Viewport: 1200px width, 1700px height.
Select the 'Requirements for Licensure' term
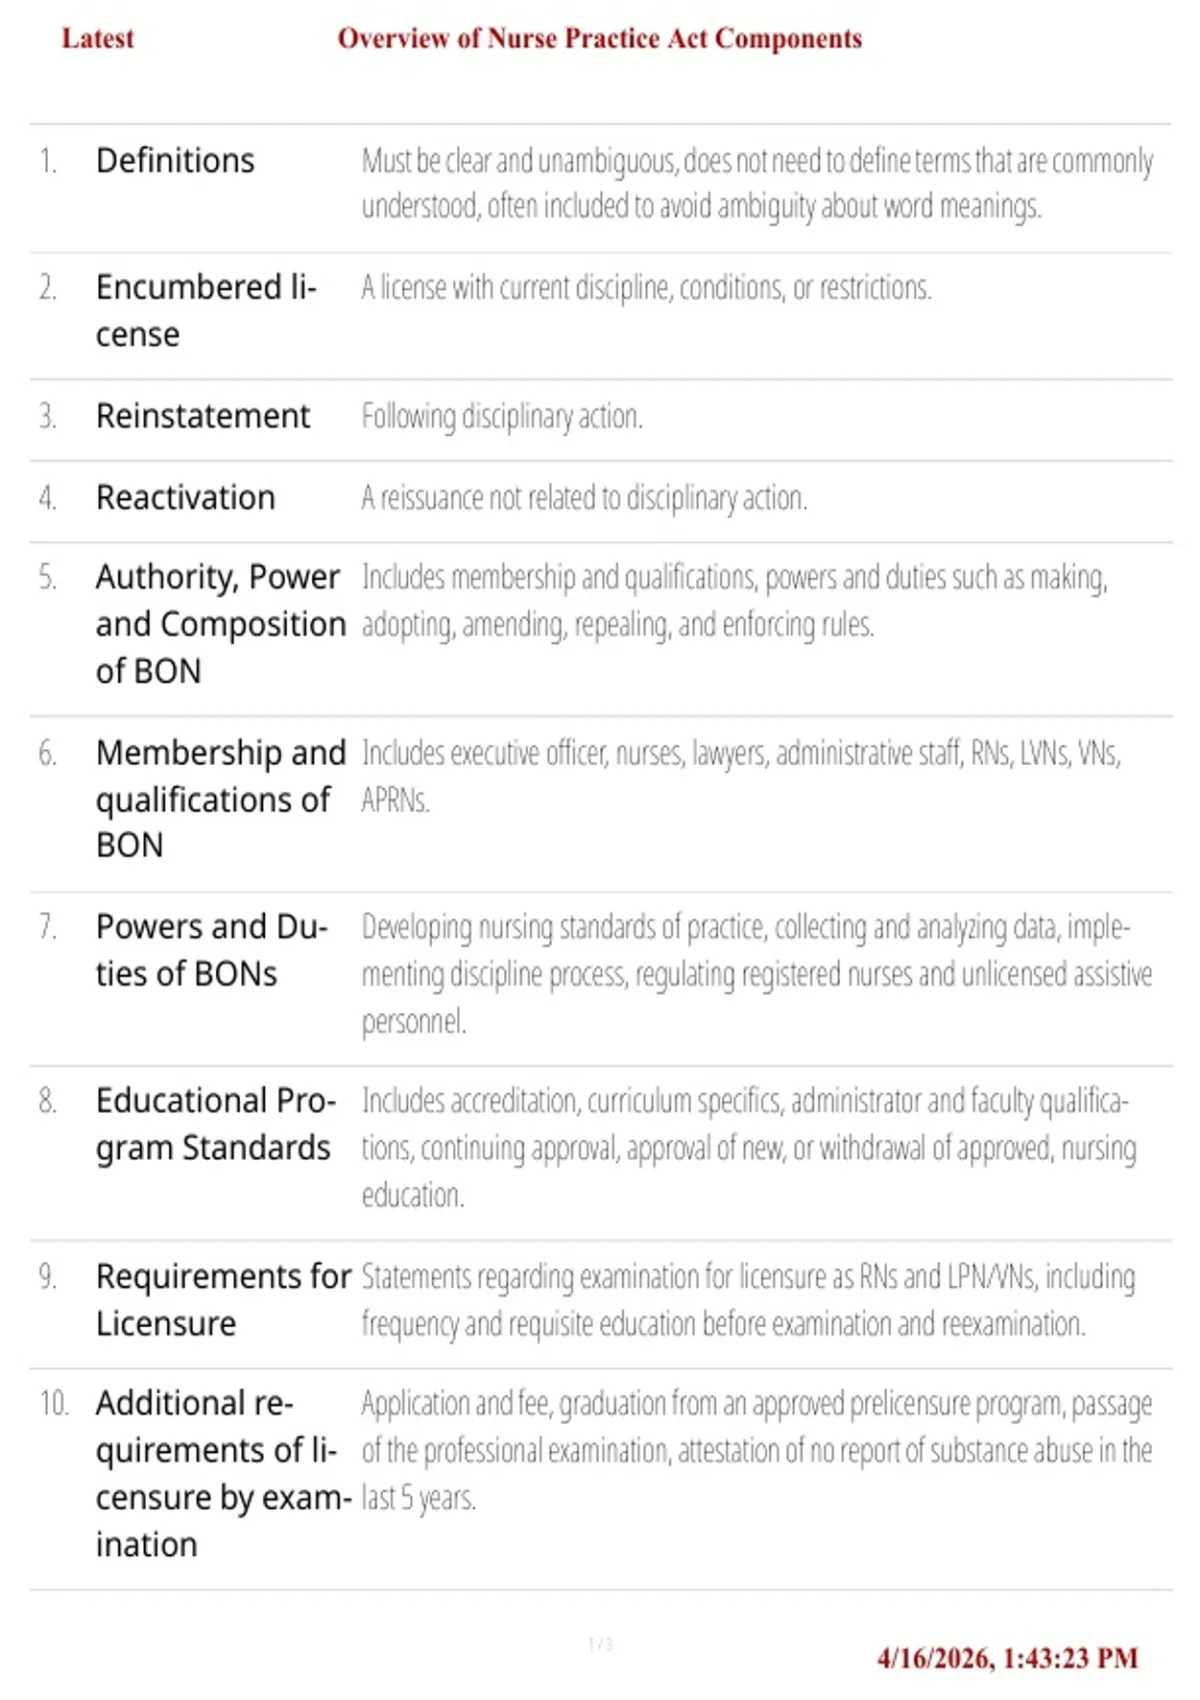tap(224, 1299)
